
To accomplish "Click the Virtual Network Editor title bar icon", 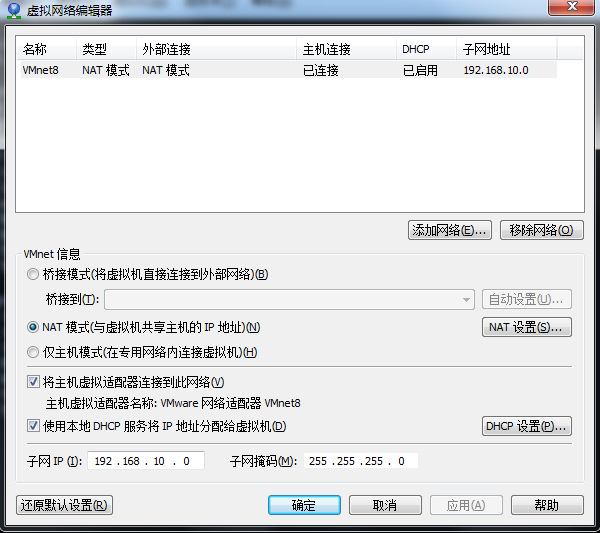I will (14, 10).
